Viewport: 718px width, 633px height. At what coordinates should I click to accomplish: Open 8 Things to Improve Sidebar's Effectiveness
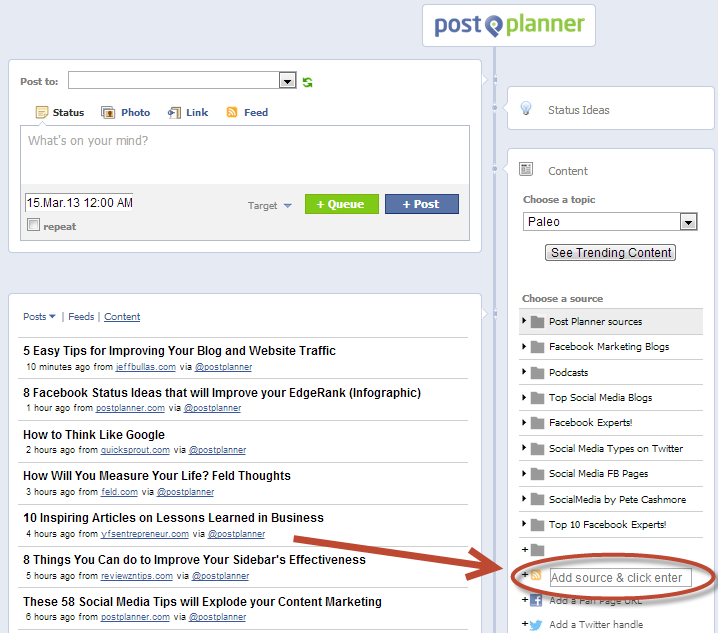click(194, 560)
